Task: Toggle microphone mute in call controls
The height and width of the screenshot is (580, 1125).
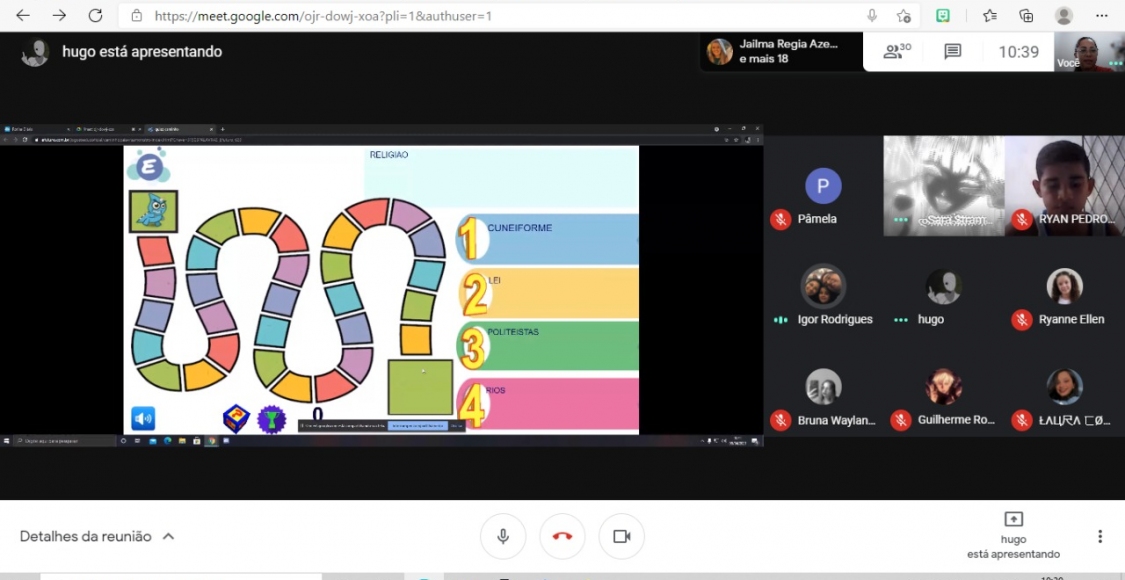Action: click(x=503, y=536)
